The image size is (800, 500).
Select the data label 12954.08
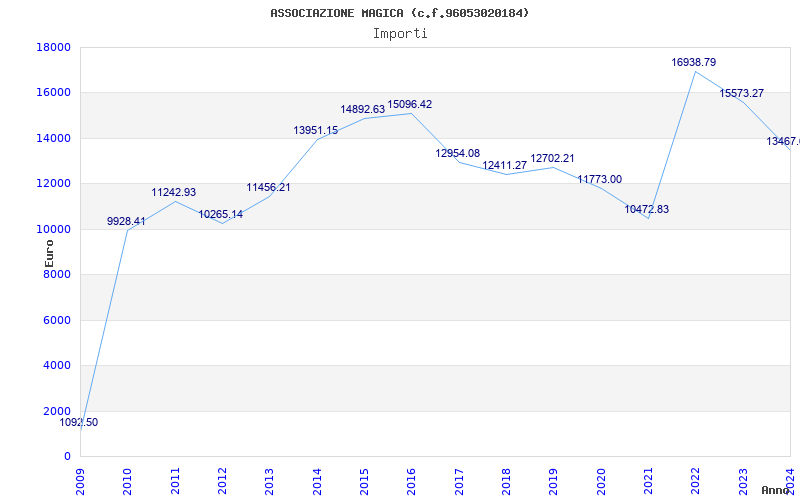pyautogui.click(x=458, y=154)
